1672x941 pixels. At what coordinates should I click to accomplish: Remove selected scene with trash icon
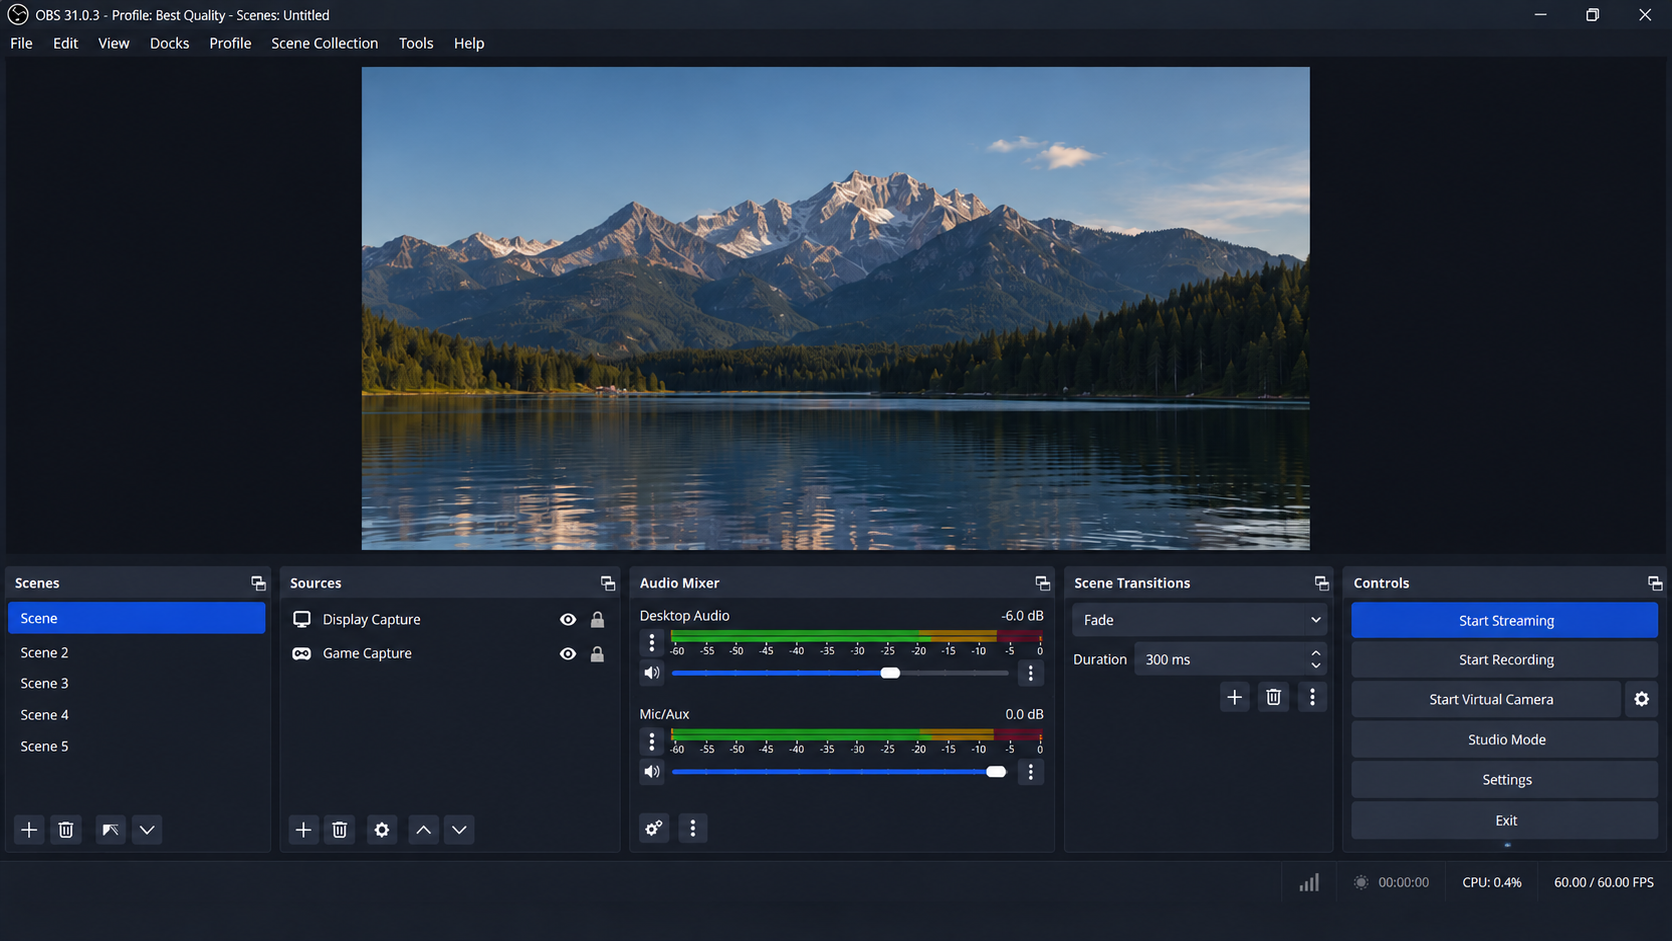[x=66, y=830]
